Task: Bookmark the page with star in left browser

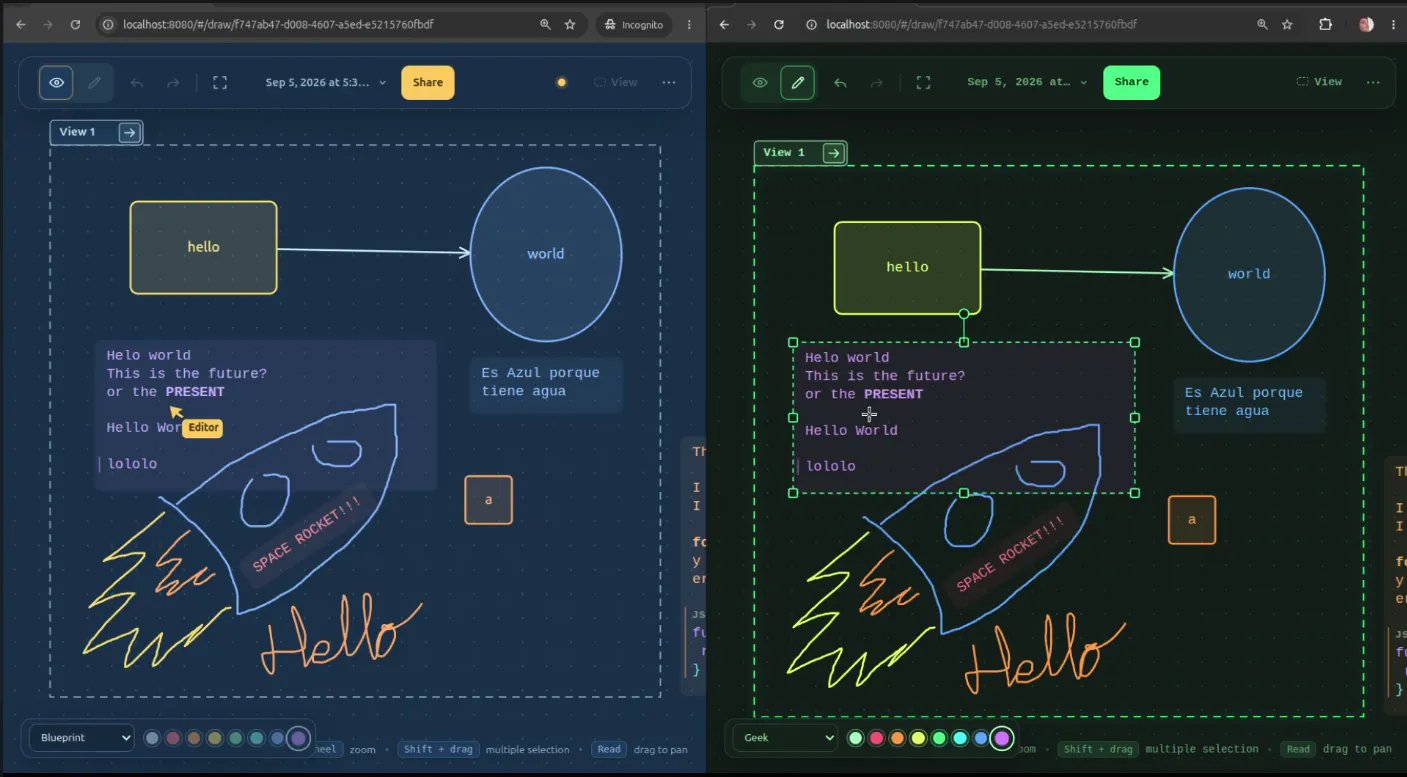Action: tap(570, 24)
